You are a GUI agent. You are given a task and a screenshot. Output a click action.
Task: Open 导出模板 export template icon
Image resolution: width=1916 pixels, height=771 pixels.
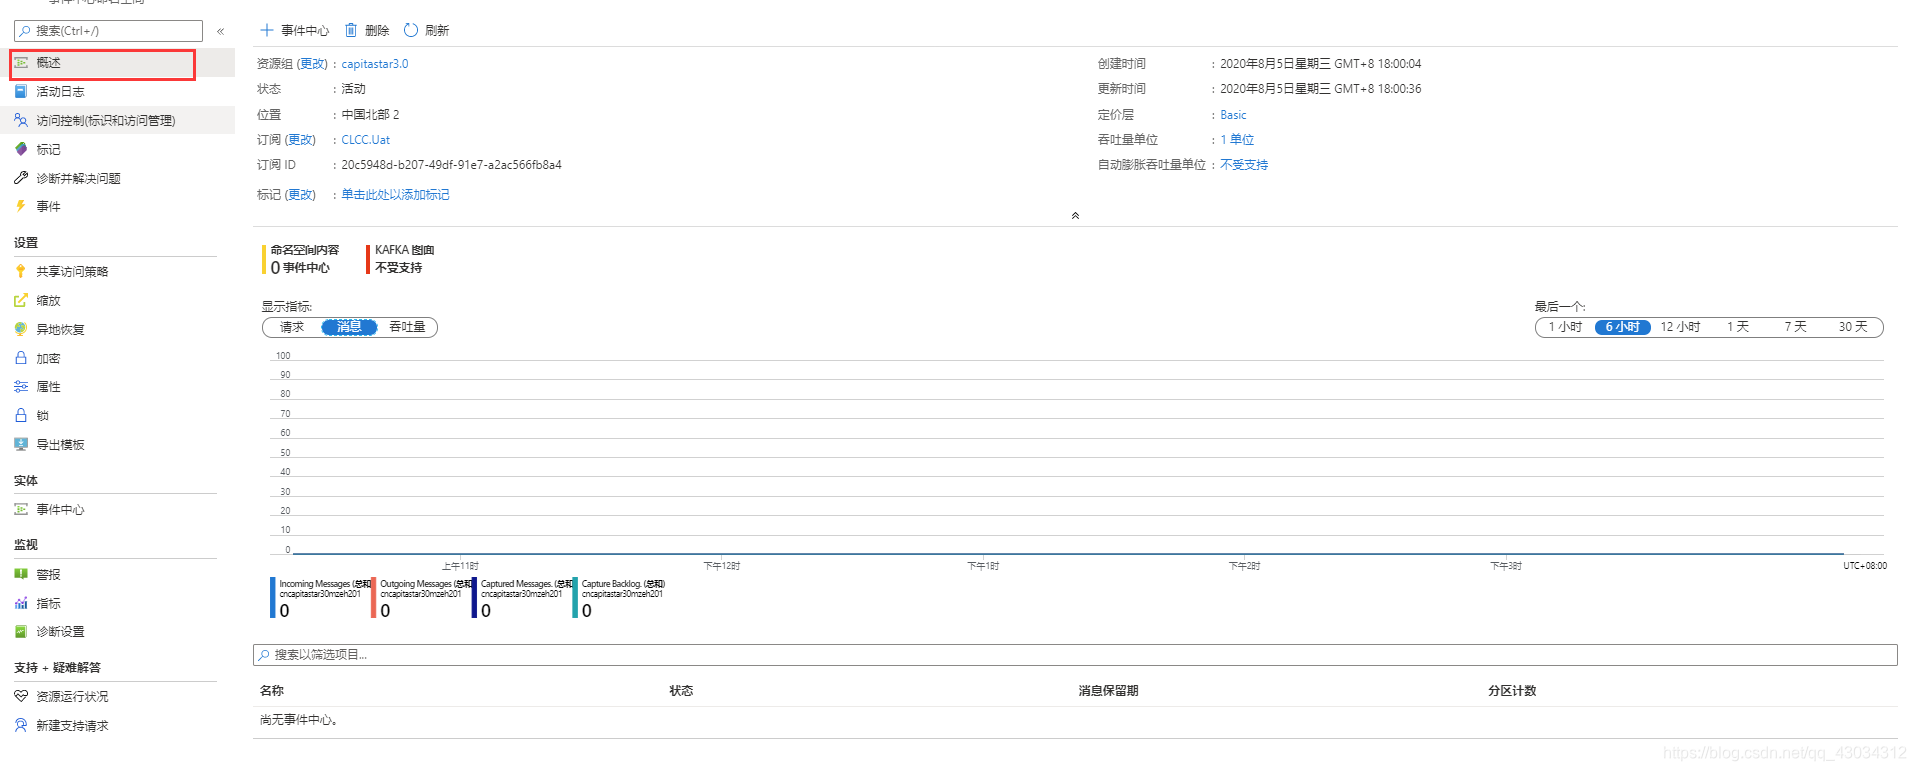click(x=21, y=444)
